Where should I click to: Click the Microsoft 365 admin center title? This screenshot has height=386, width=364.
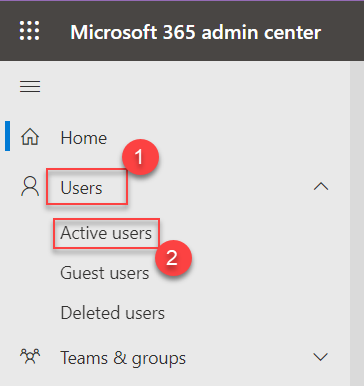pos(195,32)
